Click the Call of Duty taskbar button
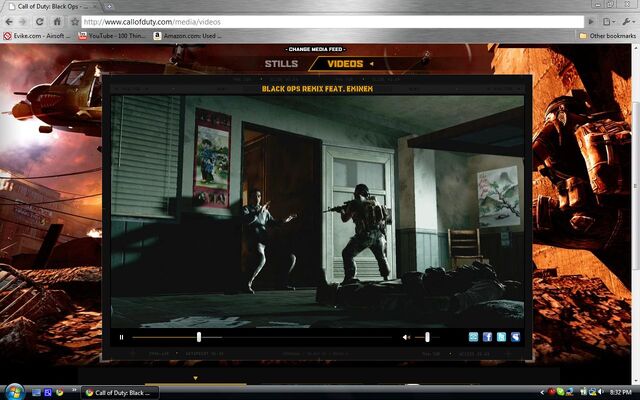Image resolution: width=640 pixels, height=400 pixels. pos(120,393)
